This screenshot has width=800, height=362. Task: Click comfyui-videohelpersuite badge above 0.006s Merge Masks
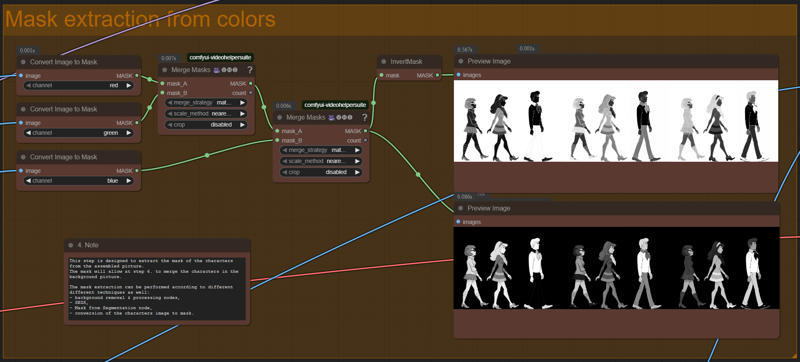(x=335, y=105)
